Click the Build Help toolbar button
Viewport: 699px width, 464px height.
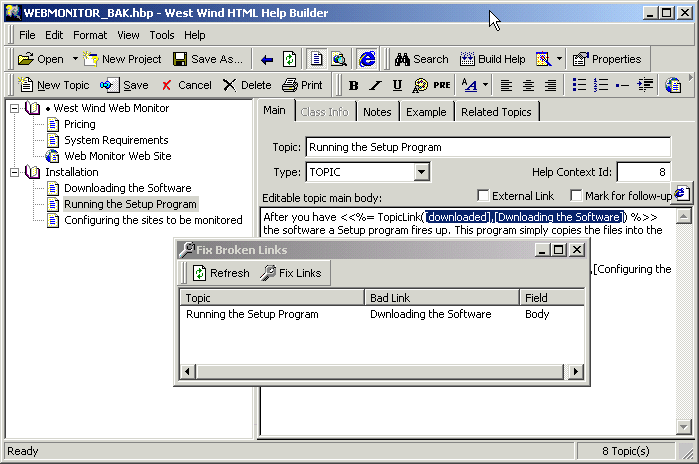click(x=493, y=59)
